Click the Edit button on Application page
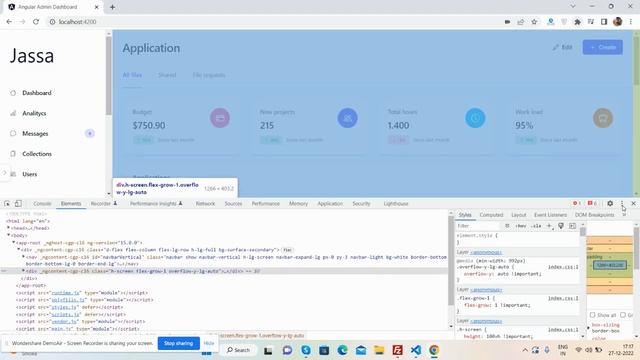 pos(562,47)
